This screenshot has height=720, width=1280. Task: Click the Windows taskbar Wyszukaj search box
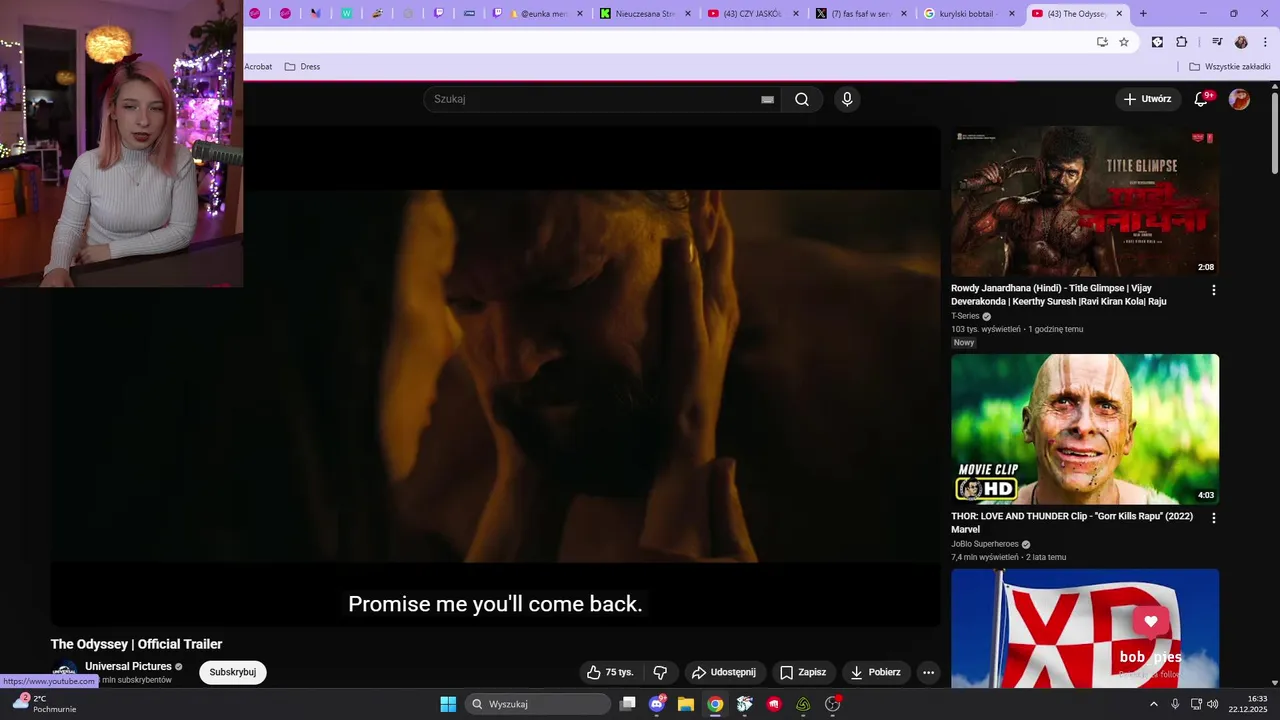point(538,704)
